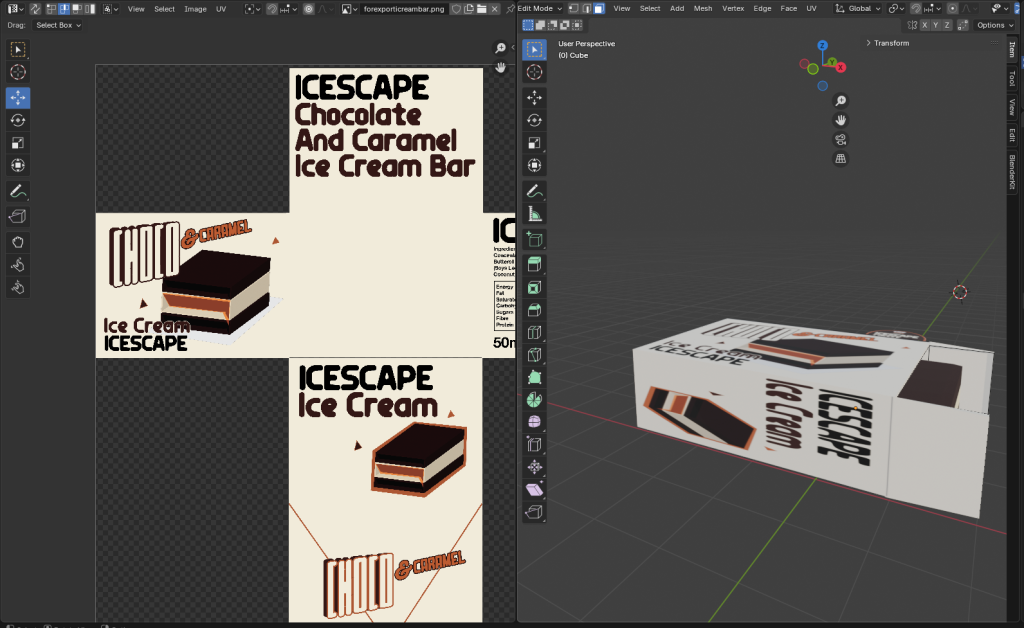Open the Options popover in viewport
The height and width of the screenshot is (628, 1024).
(x=994, y=25)
